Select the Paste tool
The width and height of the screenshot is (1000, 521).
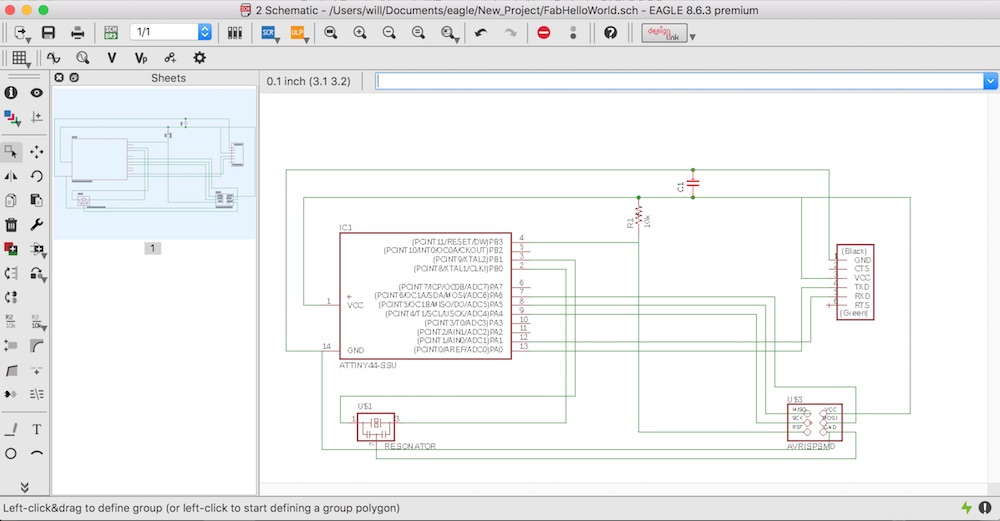point(36,200)
